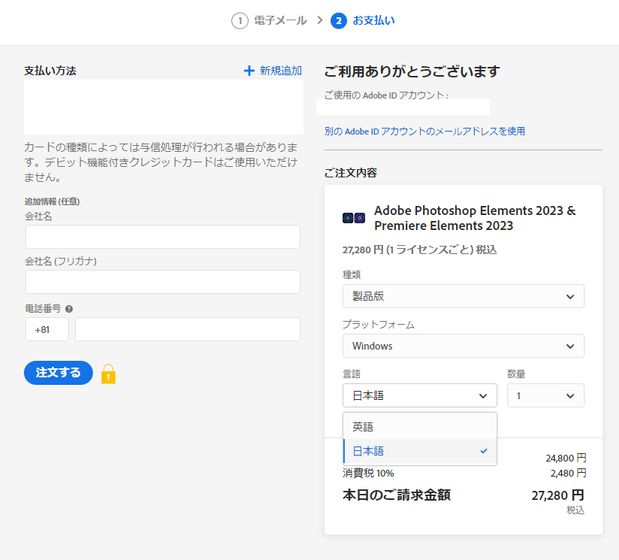The image size is (619, 560).
Task: Click the checkmark beside 日本語 option
Action: (484, 451)
